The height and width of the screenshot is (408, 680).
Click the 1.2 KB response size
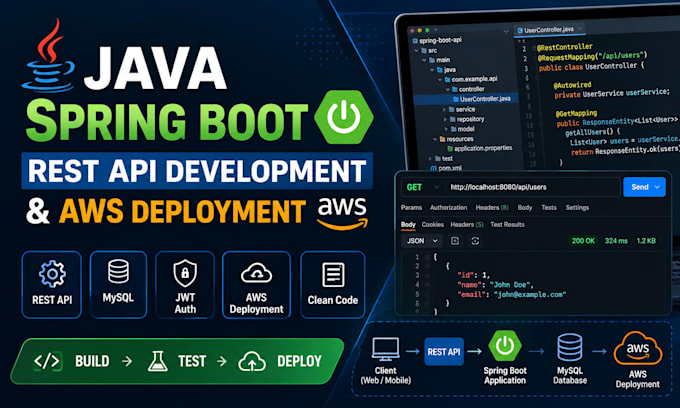point(646,241)
